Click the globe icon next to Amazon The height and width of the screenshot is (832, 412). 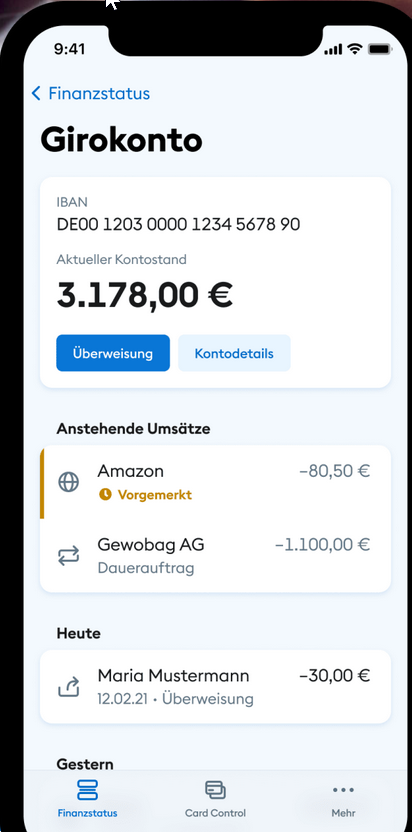tap(68, 482)
